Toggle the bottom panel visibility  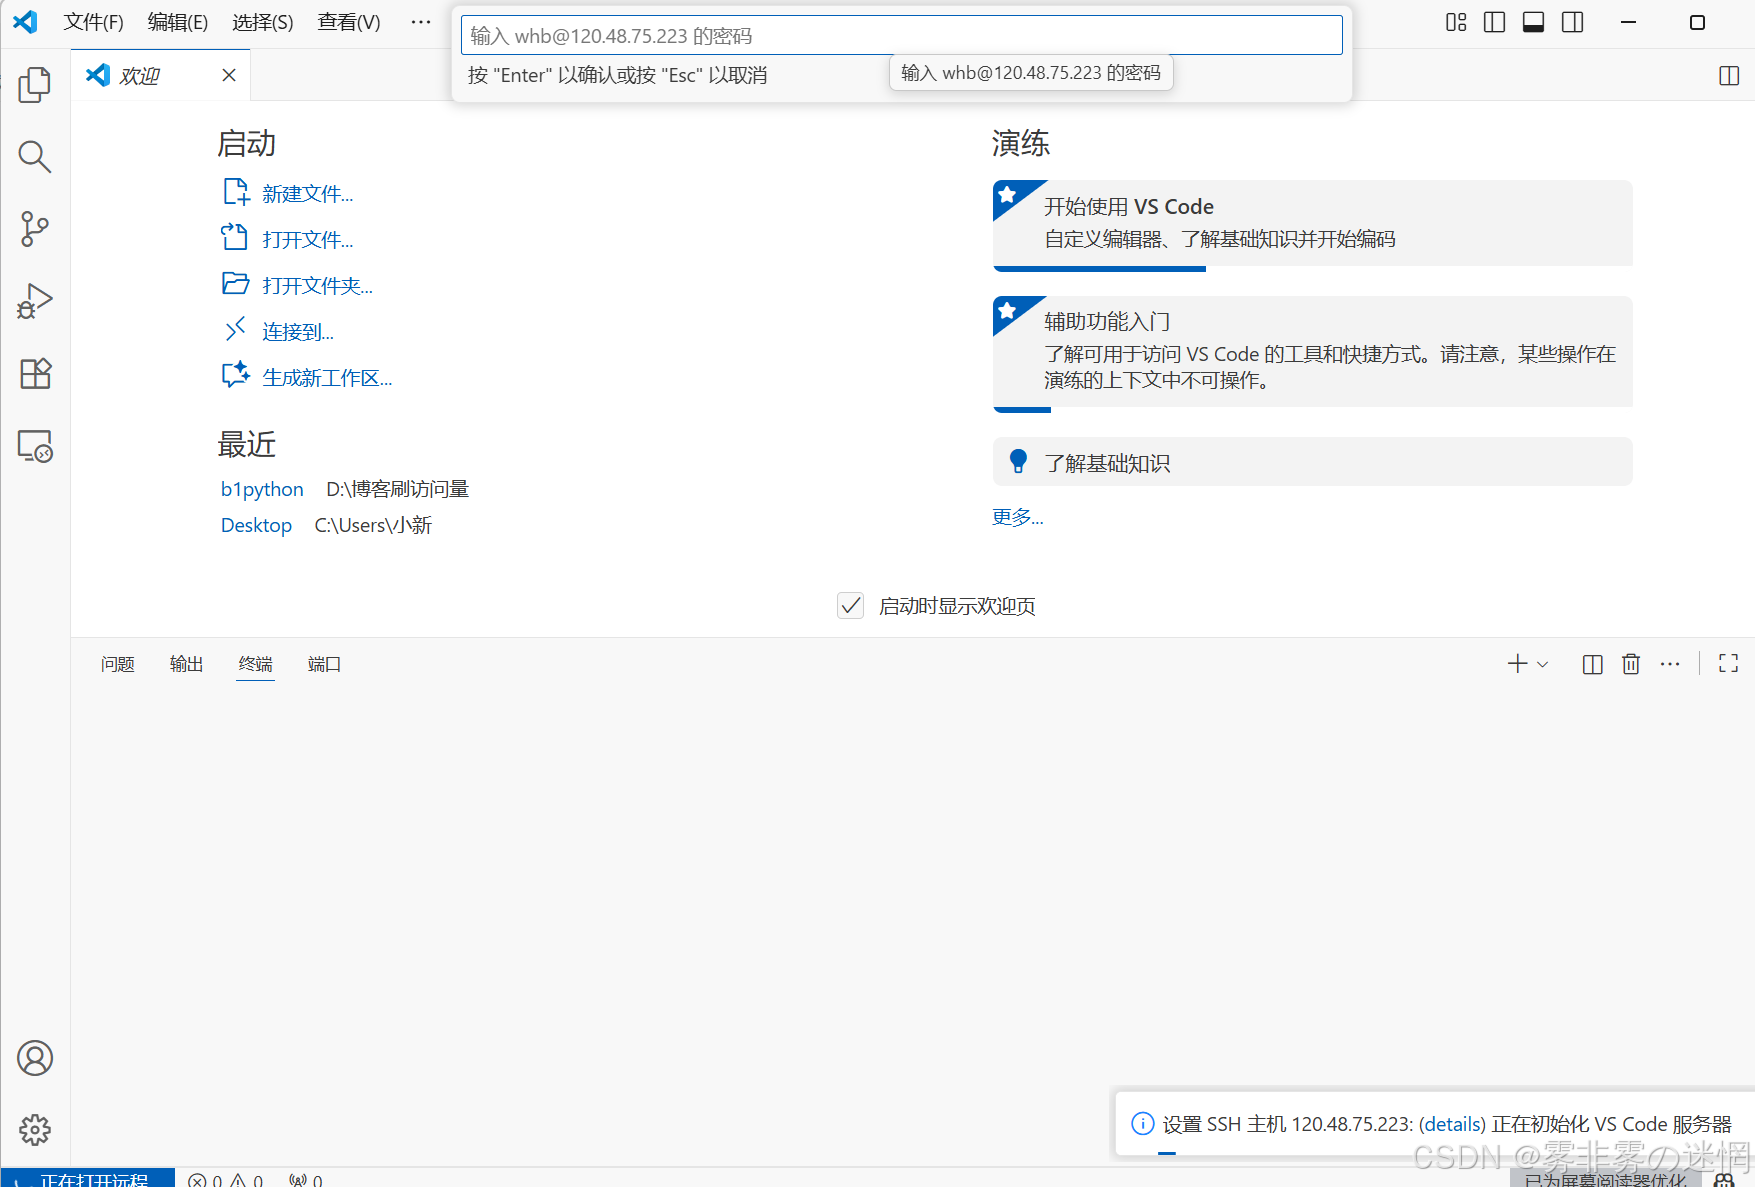coord(1534,22)
